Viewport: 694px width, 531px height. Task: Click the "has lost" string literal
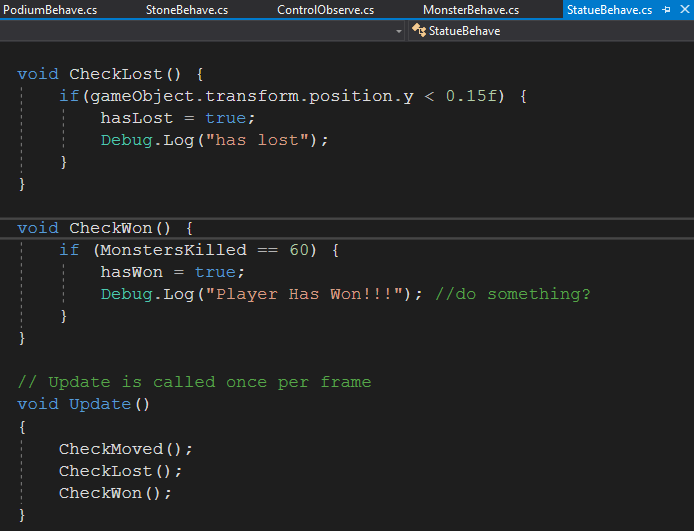pos(257,140)
